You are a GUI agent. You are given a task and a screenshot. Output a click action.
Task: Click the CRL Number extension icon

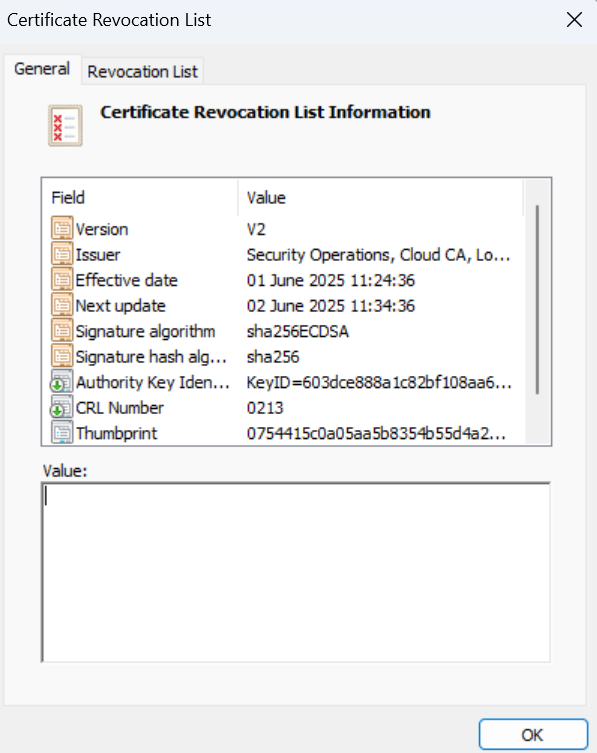tap(62, 407)
